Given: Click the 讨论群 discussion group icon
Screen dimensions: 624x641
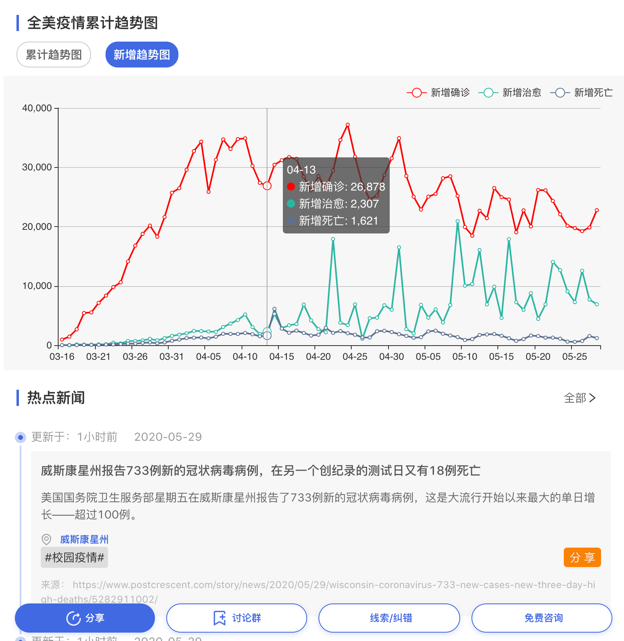Looking at the screenshot, I should pos(219,619).
